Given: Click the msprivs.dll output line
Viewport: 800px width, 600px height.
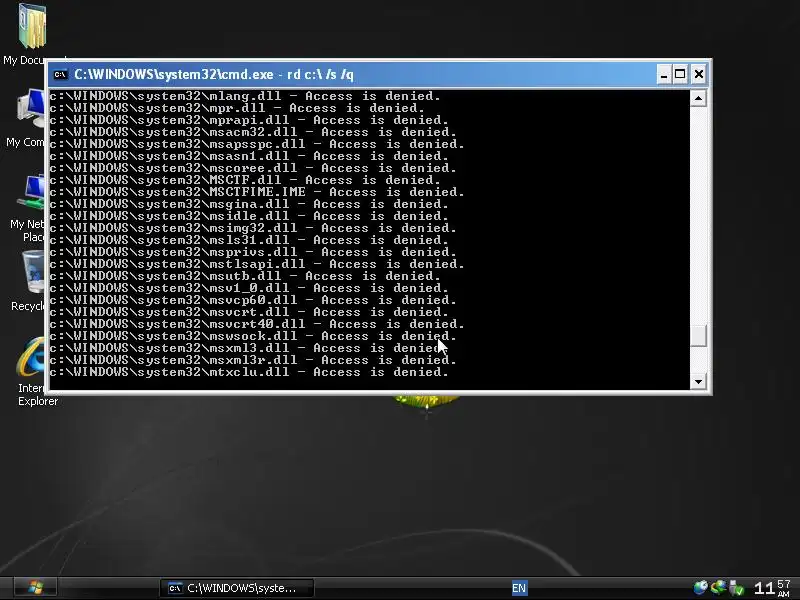Looking at the screenshot, I should pyautogui.click(x=253, y=252).
